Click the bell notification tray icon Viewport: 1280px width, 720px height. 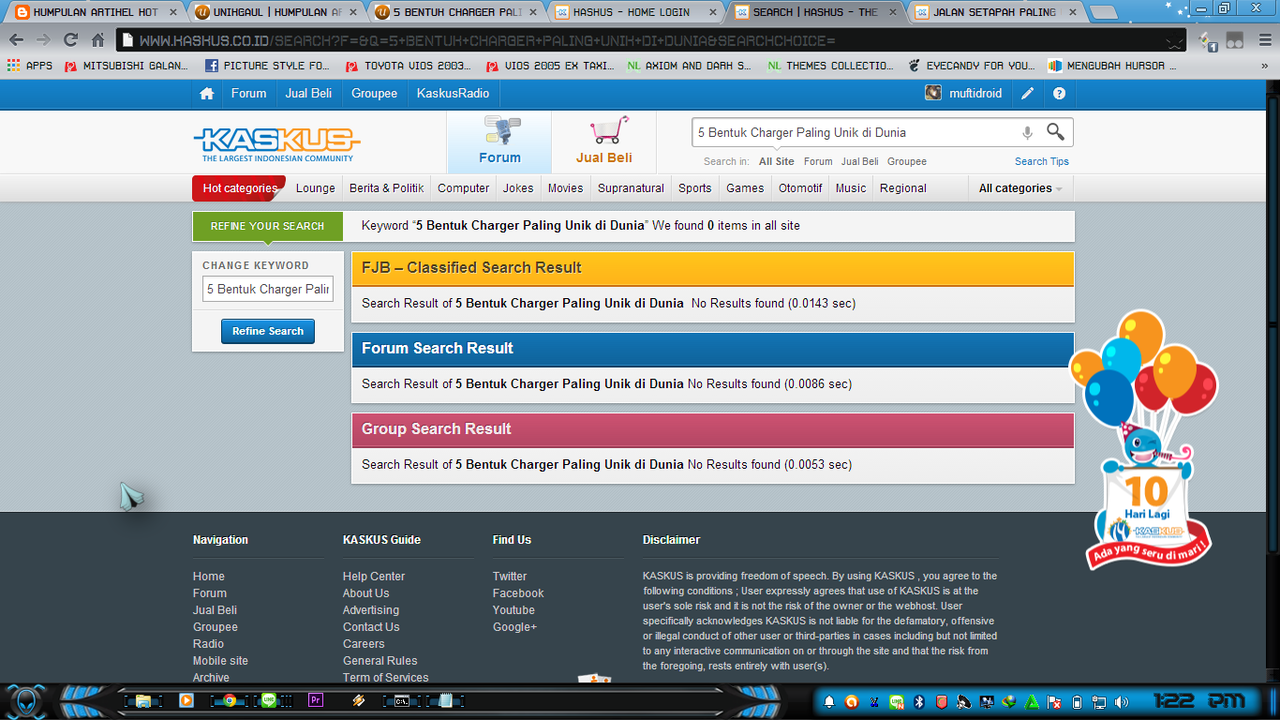click(x=828, y=702)
